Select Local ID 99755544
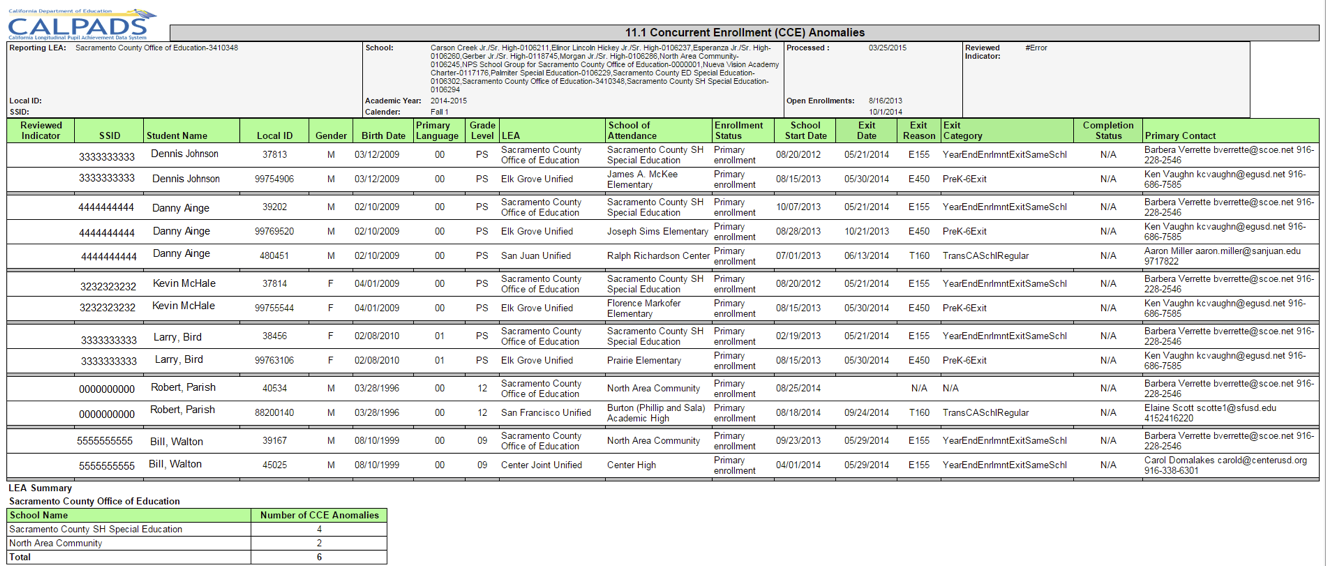Image resolution: width=1326 pixels, height=566 pixels. [274, 308]
